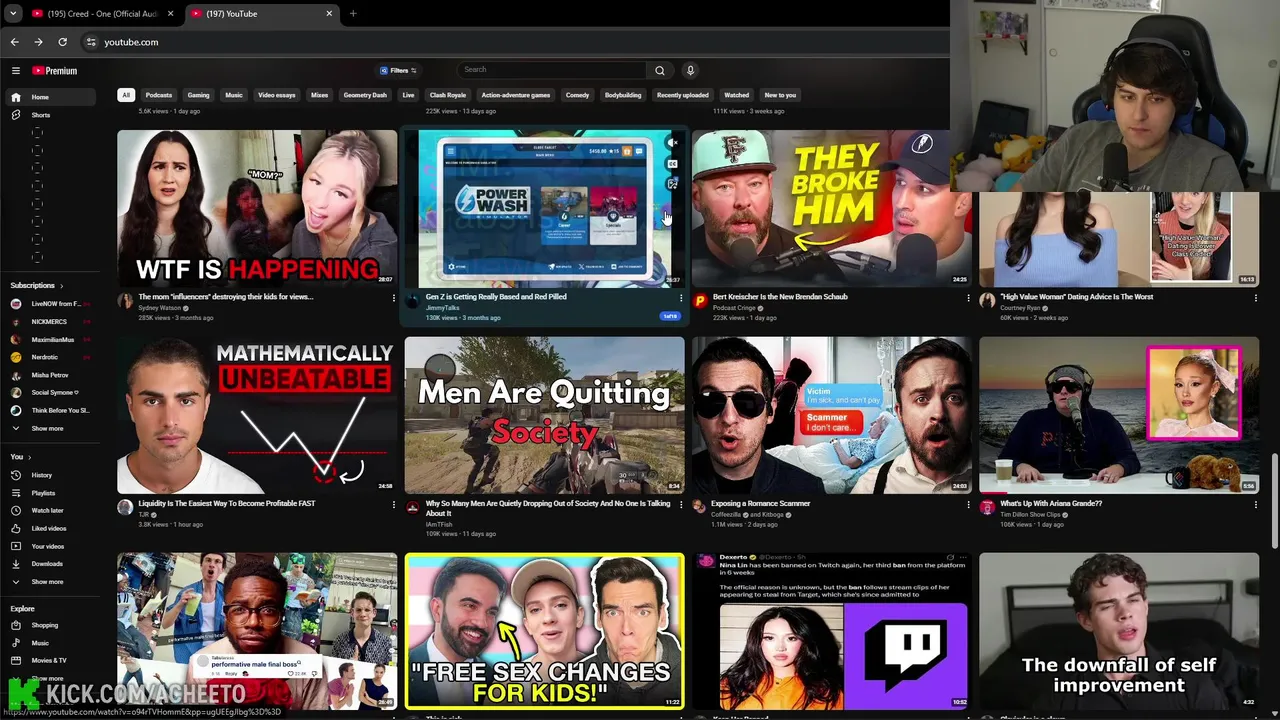
Task: Open MaximilianMus subscription channel
Action: 52,339
